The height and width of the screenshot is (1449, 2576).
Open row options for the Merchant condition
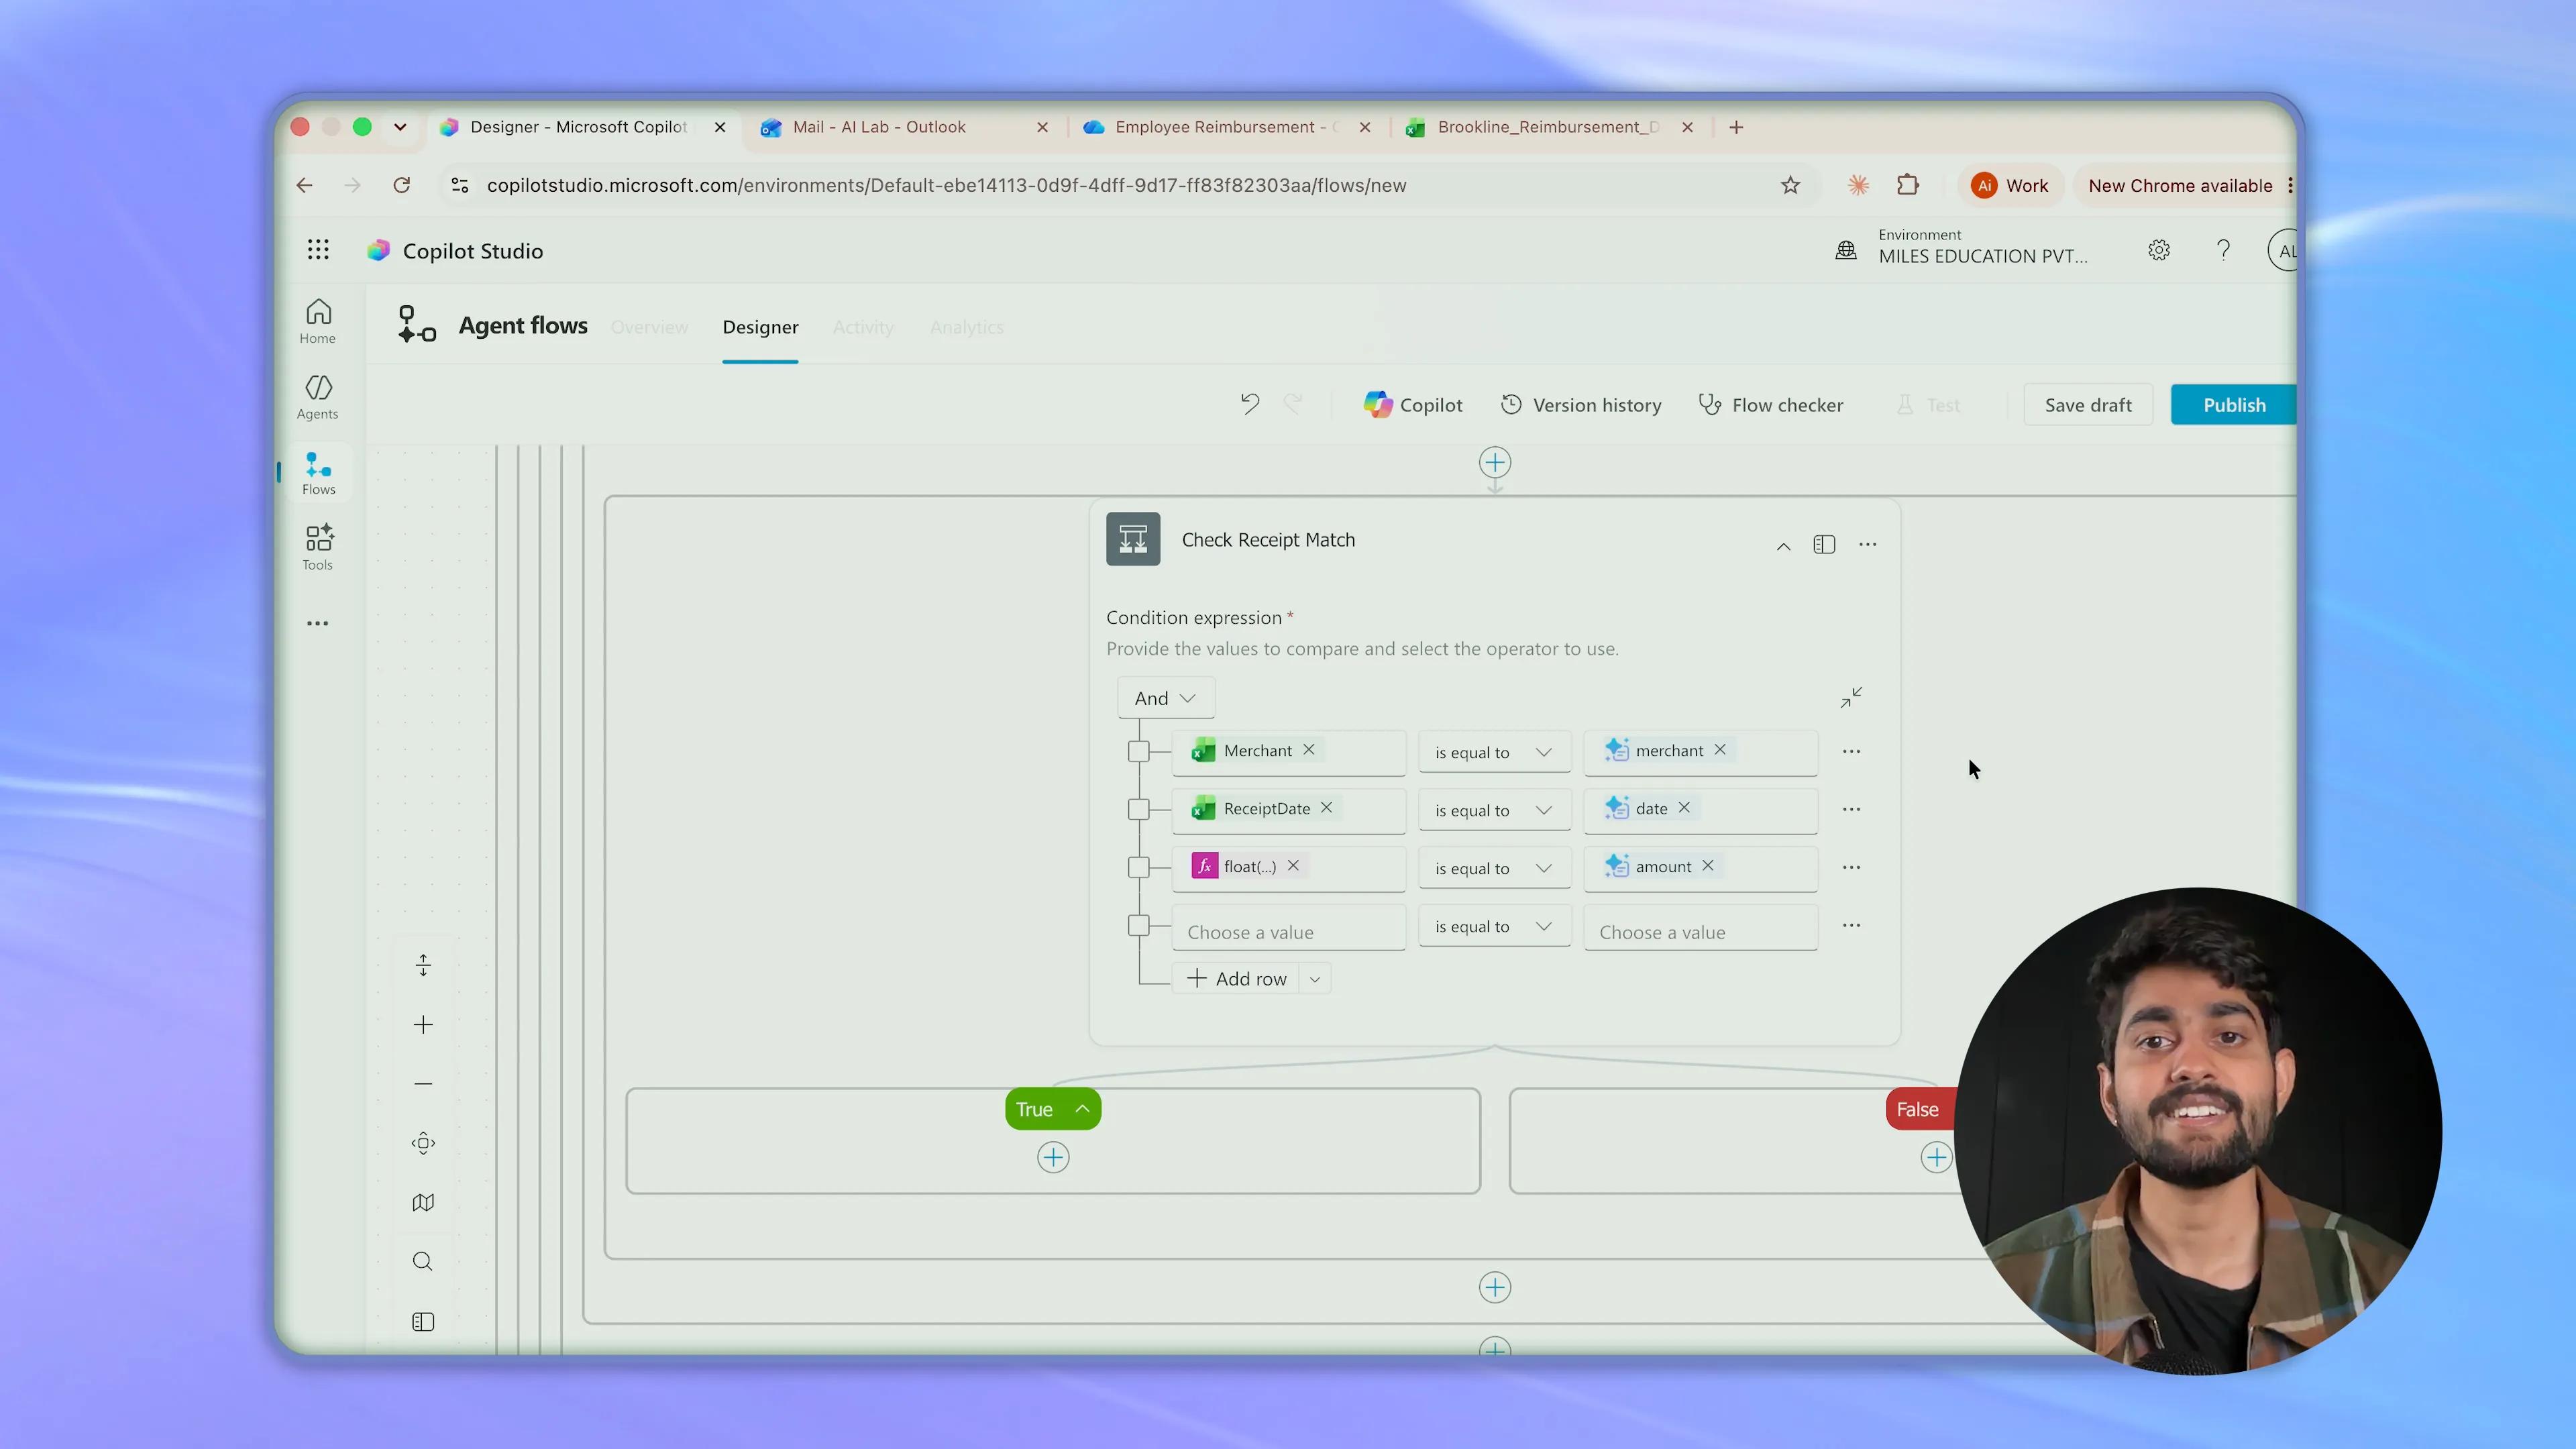(1851, 751)
